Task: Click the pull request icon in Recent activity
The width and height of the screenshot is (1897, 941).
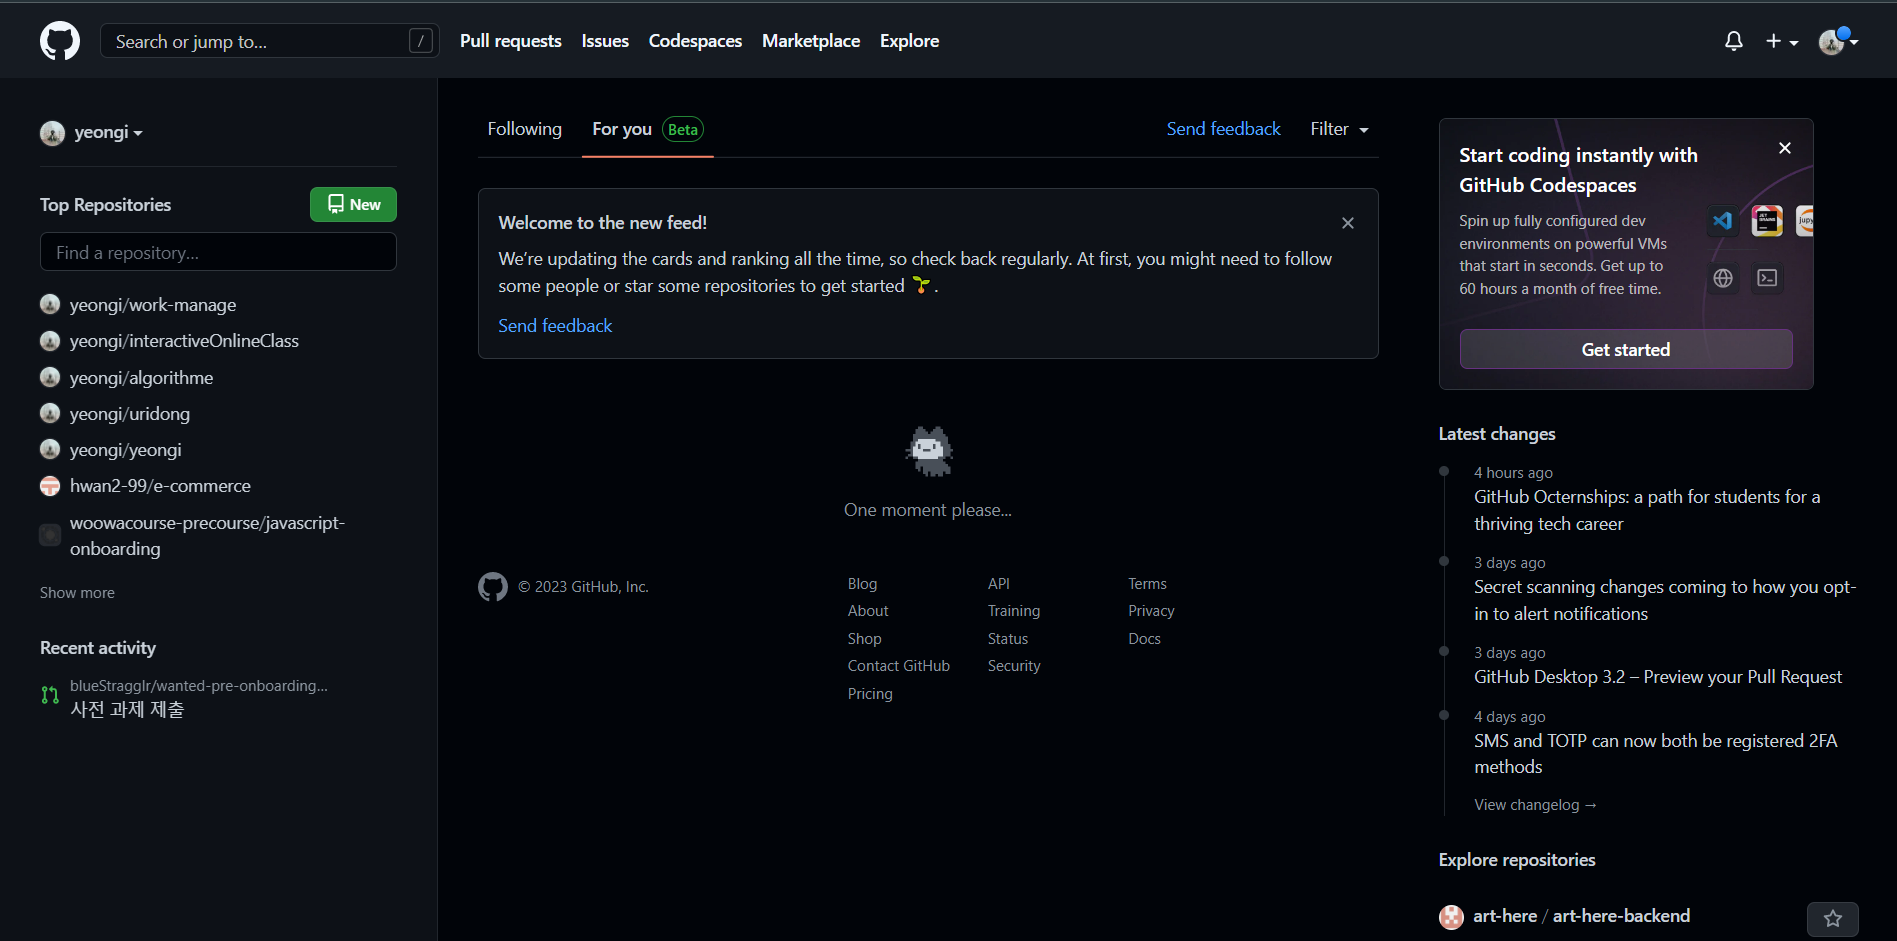Action: click(x=50, y=695)
